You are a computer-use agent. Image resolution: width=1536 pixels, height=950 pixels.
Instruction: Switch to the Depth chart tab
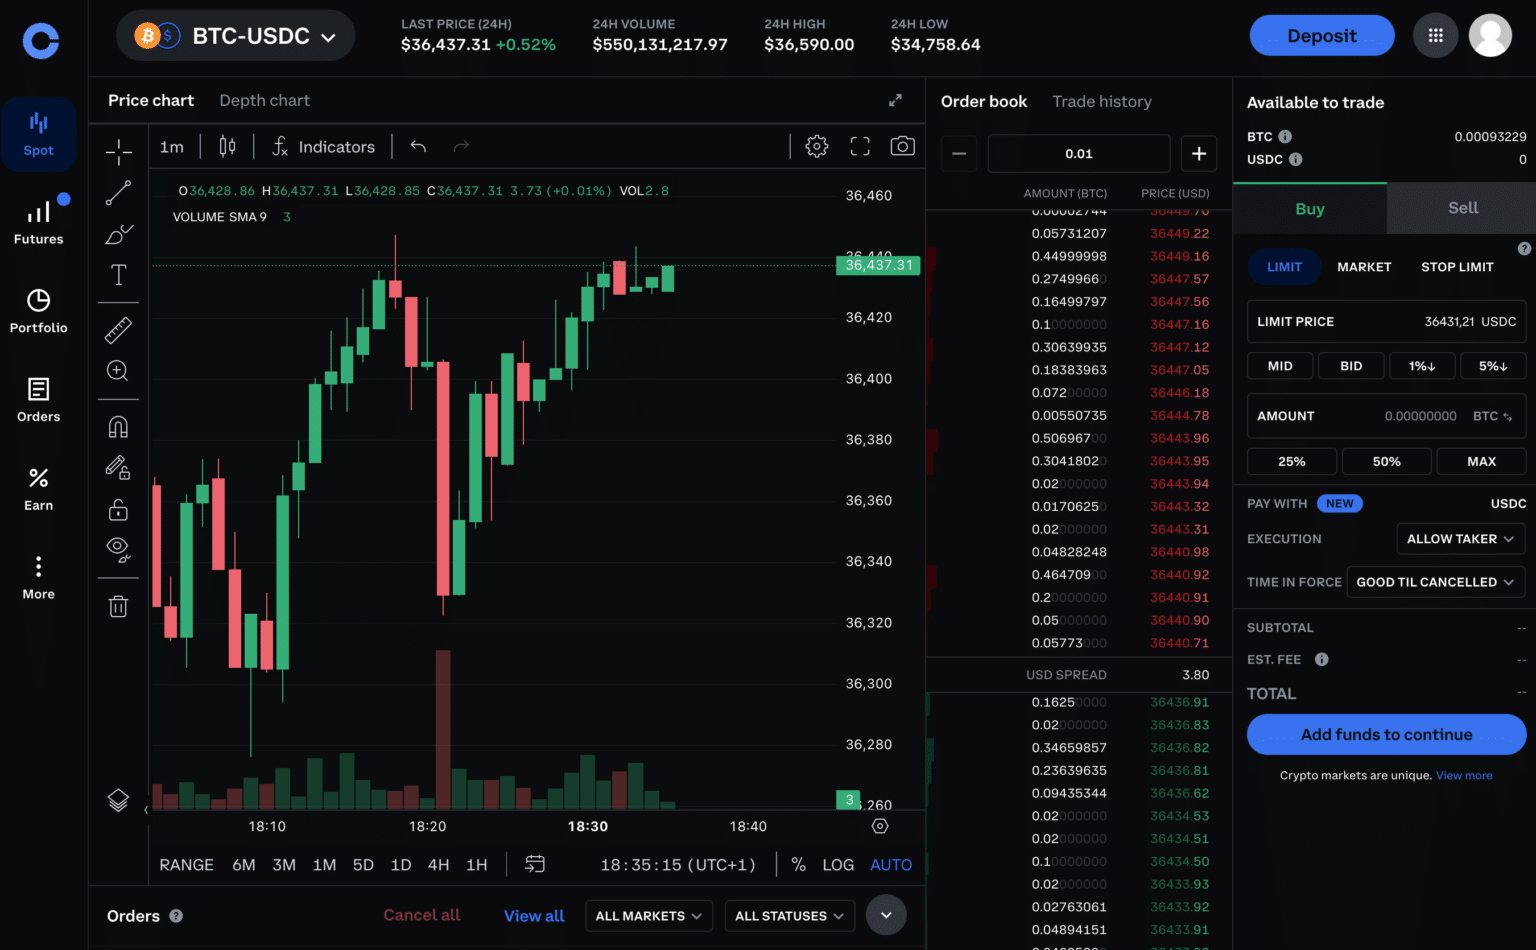coord(264,100)
